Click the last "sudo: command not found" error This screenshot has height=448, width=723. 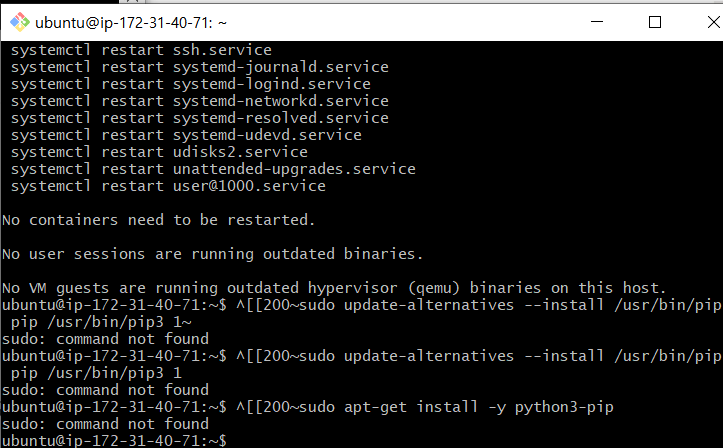(x=105, y=424)
